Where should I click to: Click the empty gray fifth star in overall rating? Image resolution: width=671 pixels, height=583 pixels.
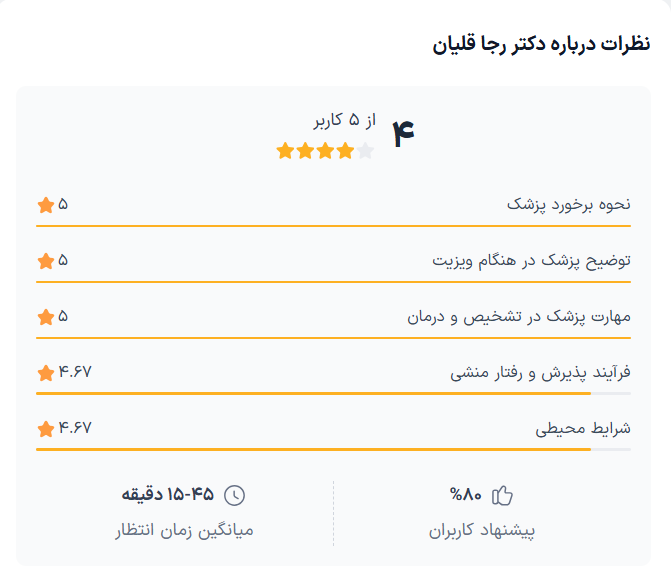(x=365, y=151)
